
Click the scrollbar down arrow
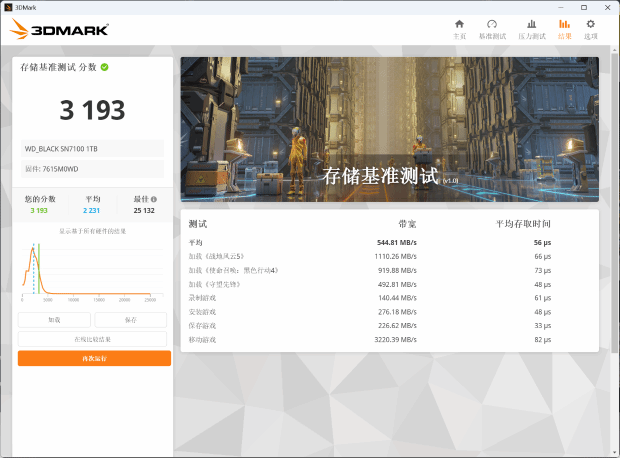point(614,452)
